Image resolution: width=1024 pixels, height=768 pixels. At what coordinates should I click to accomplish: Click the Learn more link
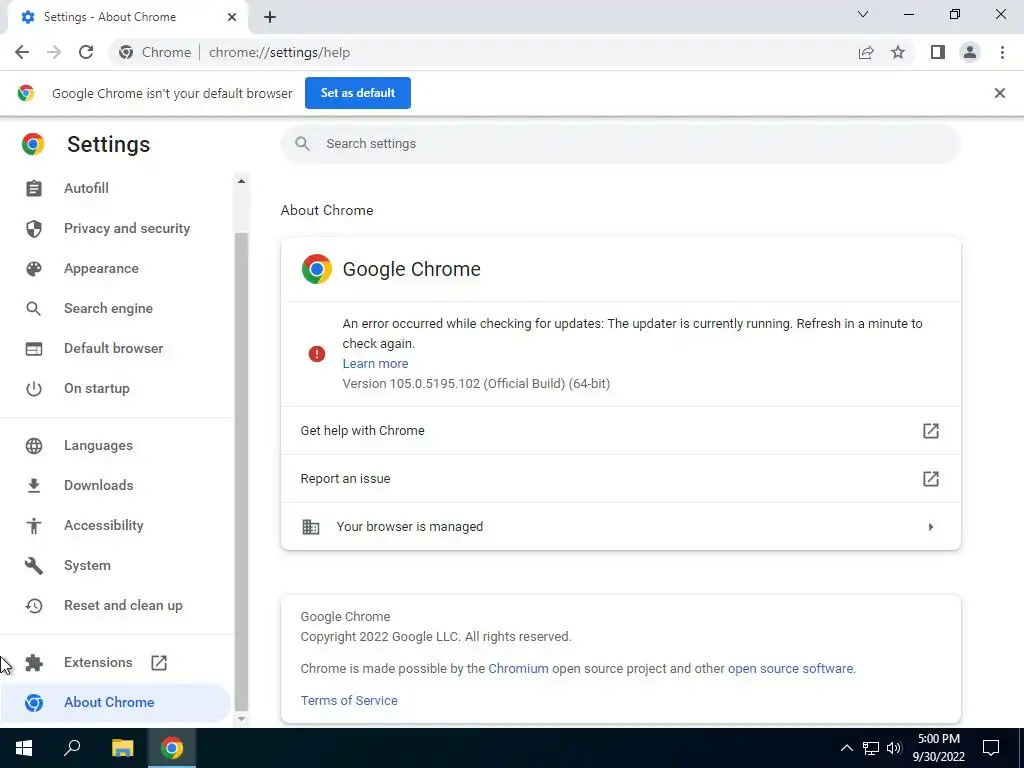tap(376, 363)
